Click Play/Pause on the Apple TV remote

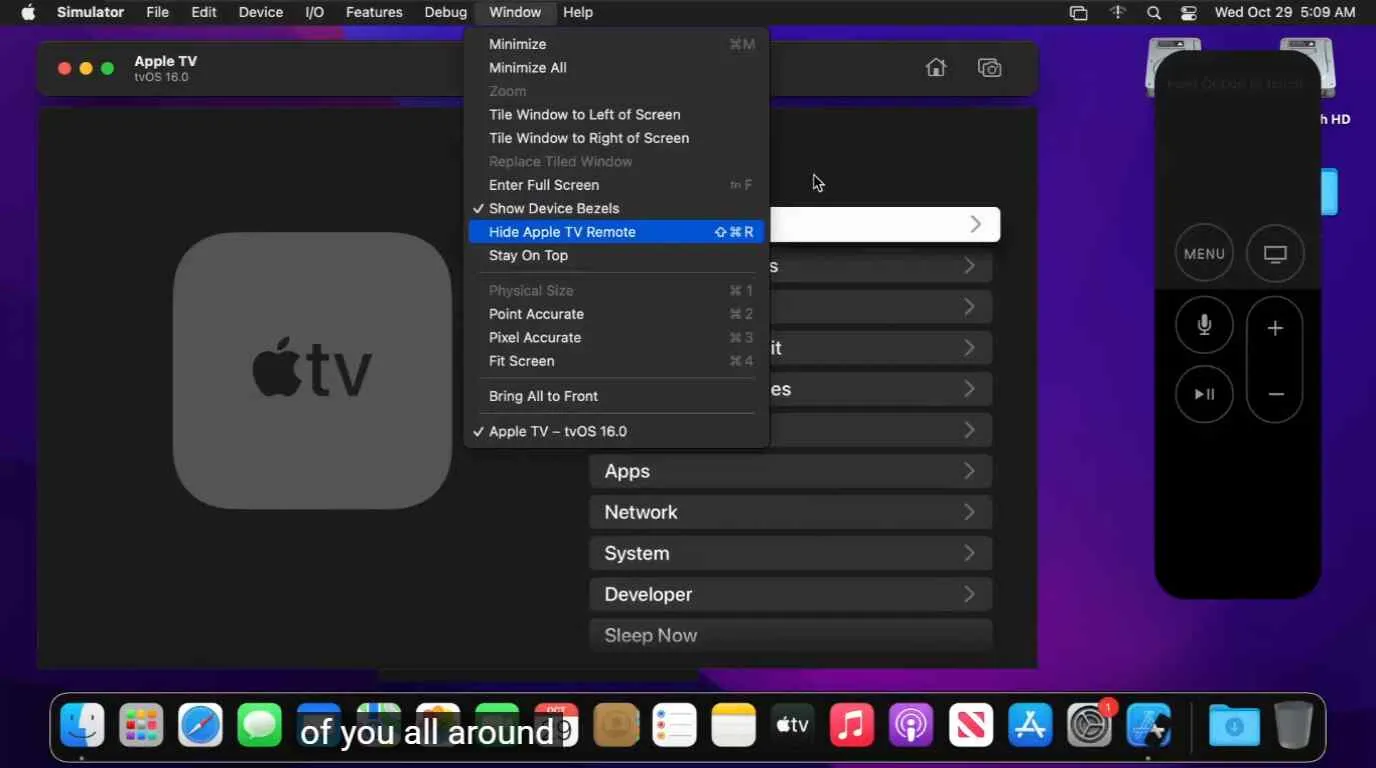pos(1204,394)
